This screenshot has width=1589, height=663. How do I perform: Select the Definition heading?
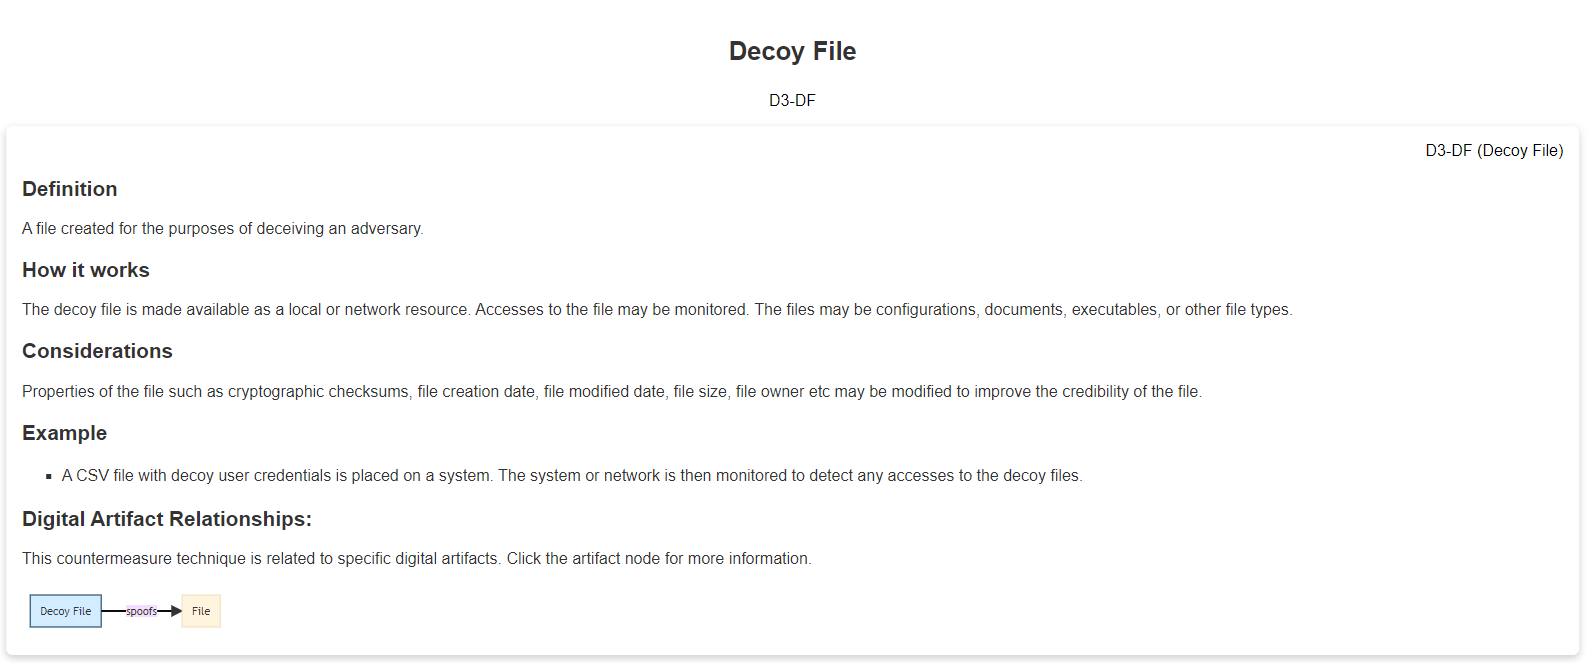click(70, 189)
